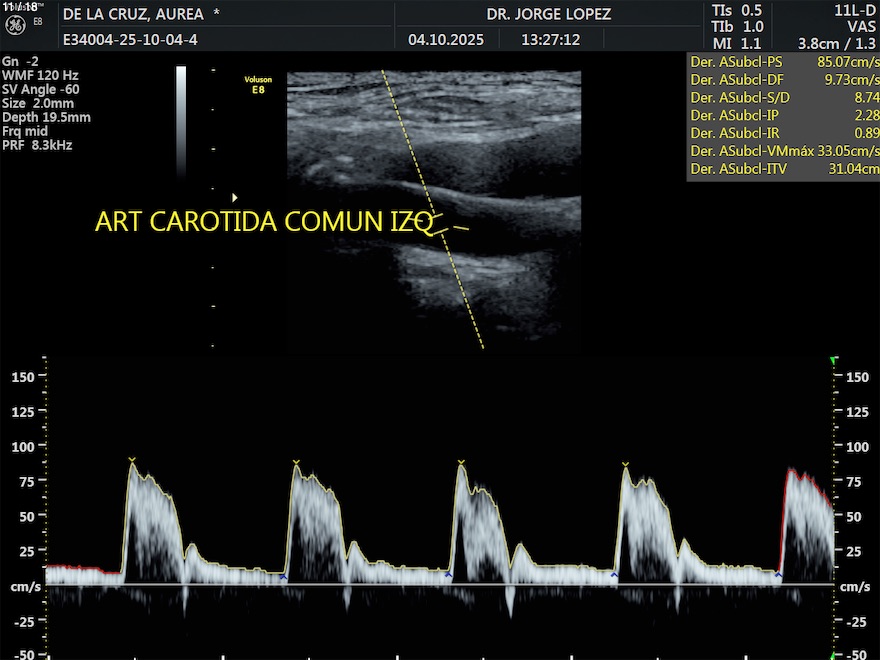This screenshot has width=880, height=660.
Task: Select the Der. ASubcl-IR measurement row
Action: pos(783,133)
